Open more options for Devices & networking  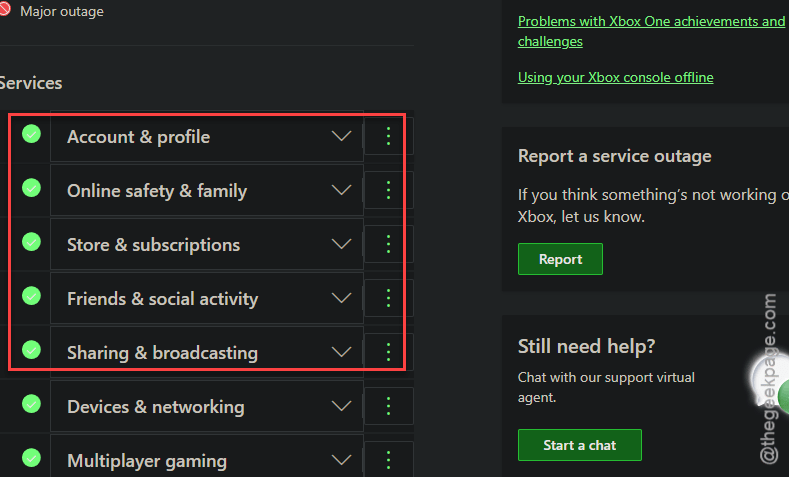[x=388, y=406]
